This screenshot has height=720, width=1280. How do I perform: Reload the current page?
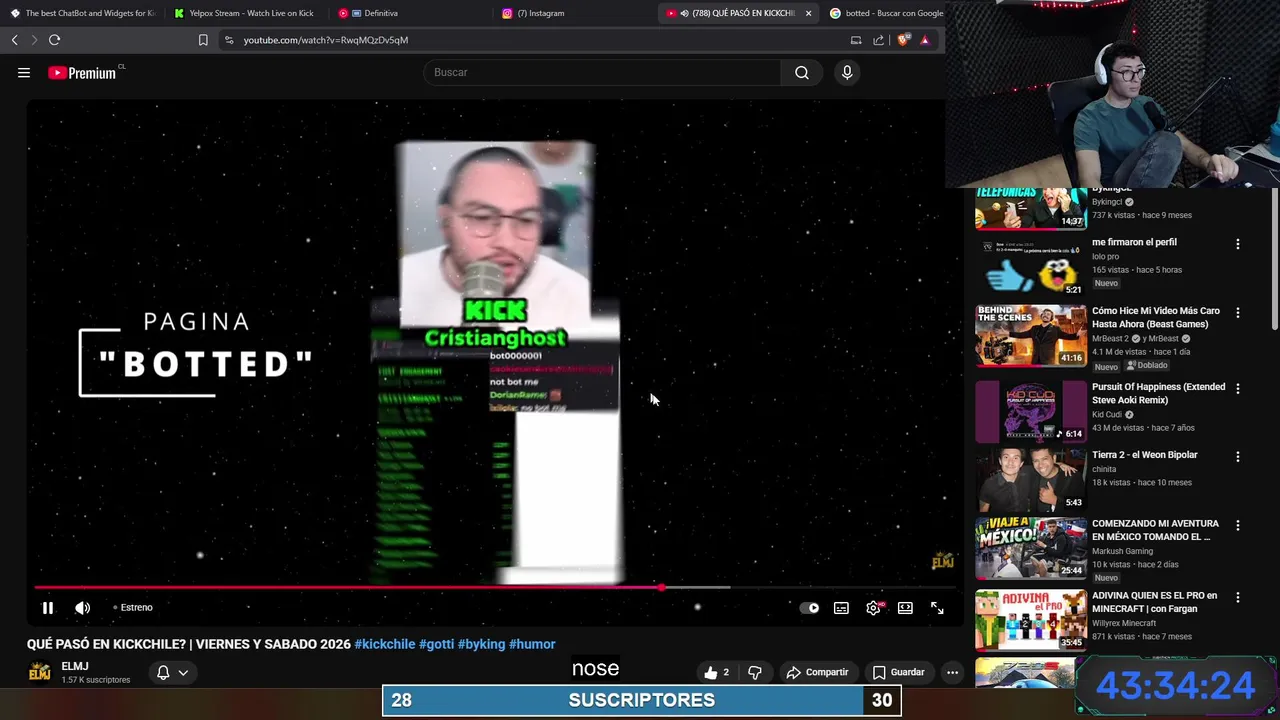pos(55,40)
